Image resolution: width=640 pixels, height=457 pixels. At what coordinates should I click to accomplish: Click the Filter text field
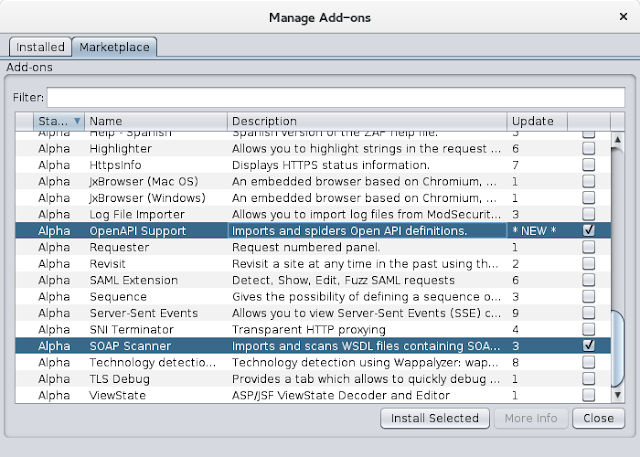coord(334,97)
